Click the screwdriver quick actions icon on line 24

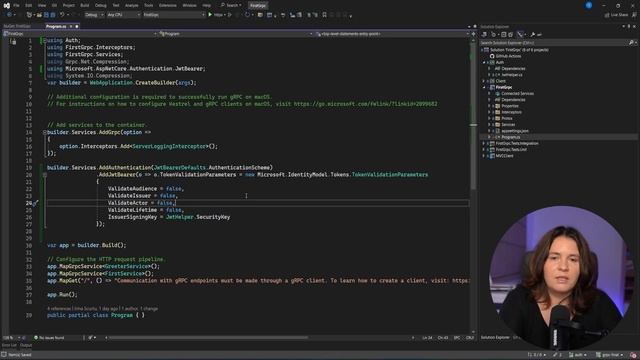pyautogui.click(x=35, y=203)
